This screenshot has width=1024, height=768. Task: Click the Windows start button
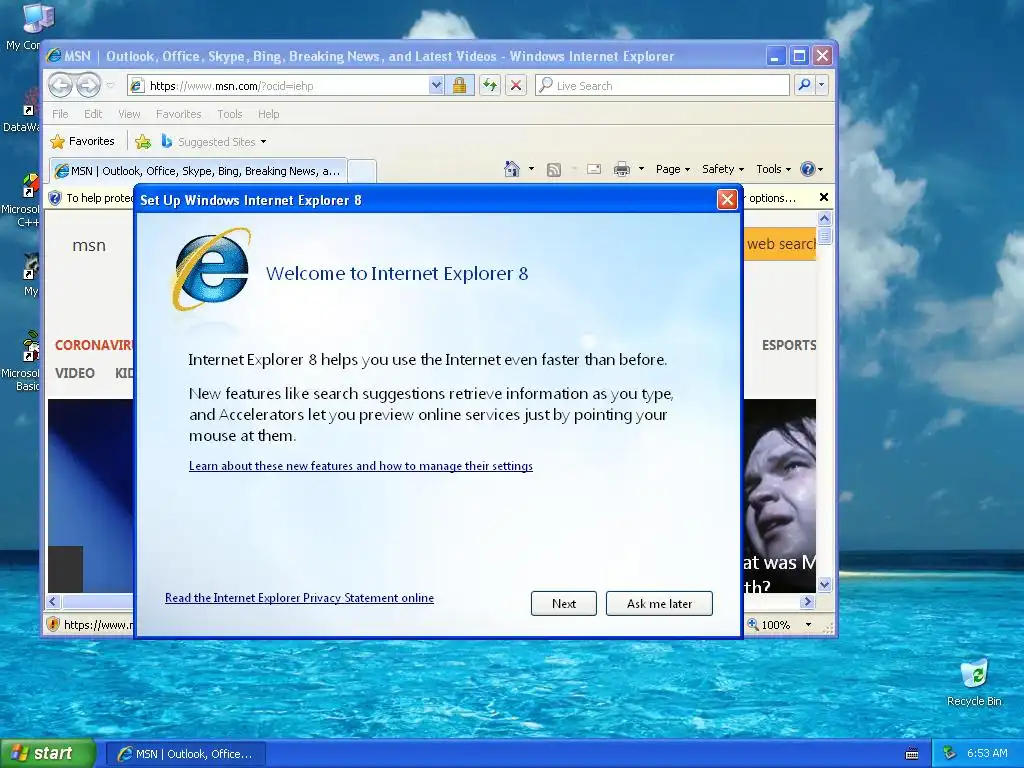click(x=48, y=753)
